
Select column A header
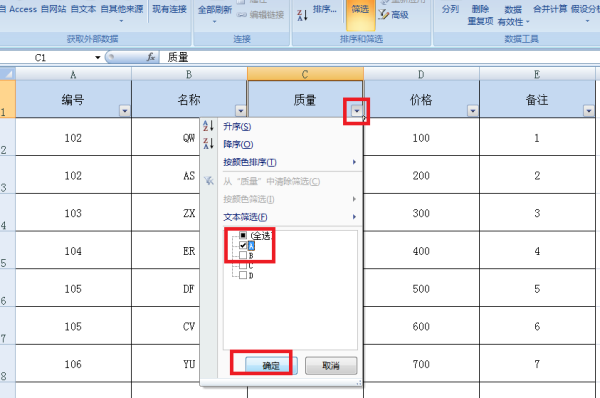(73, 74)
